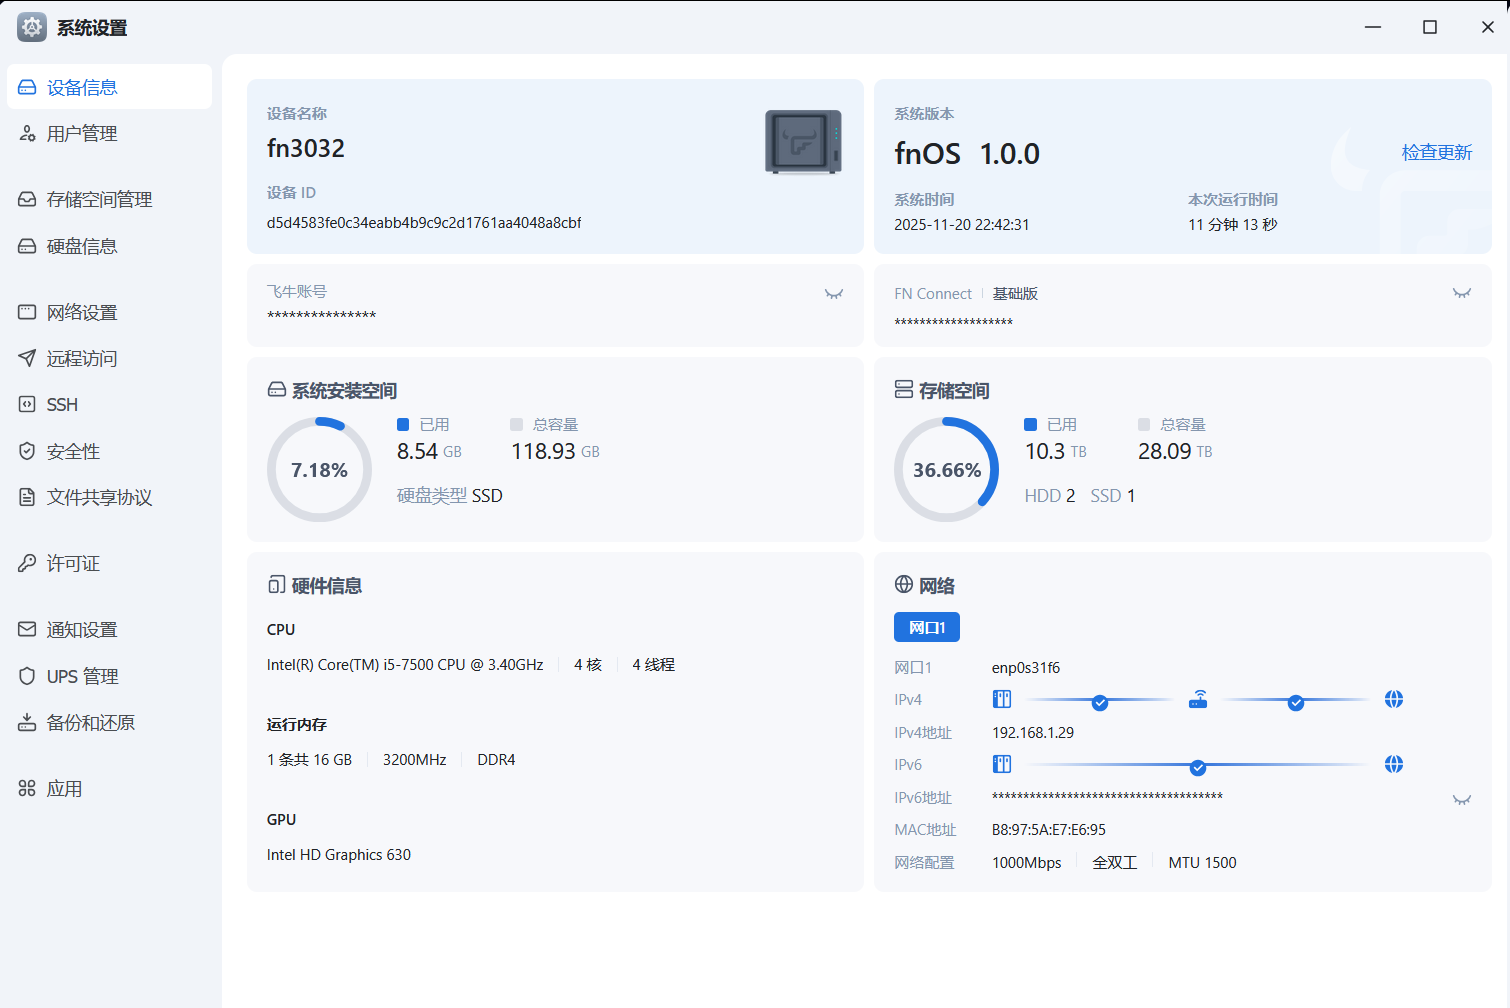
Task: Unhide the masked IPv6 address
Action: click(x=1461, y=800)
